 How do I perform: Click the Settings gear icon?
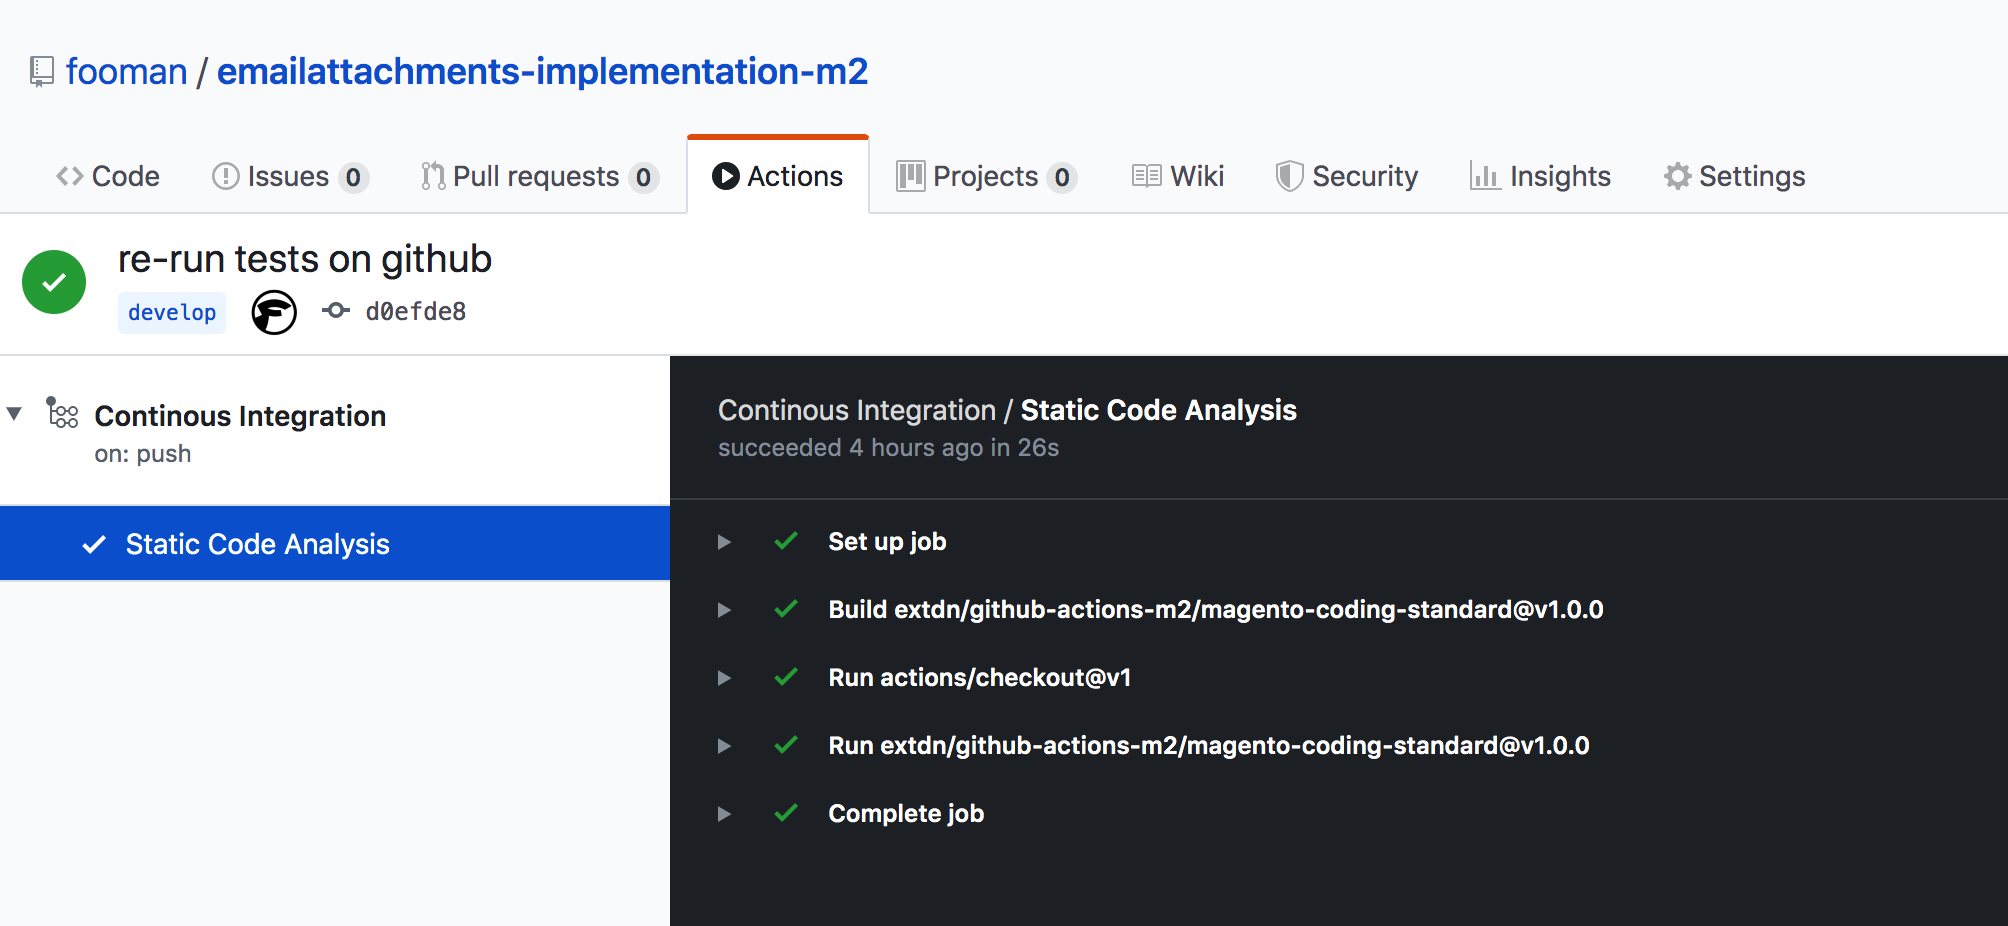pyautogui.click(x=1677, y=177)
